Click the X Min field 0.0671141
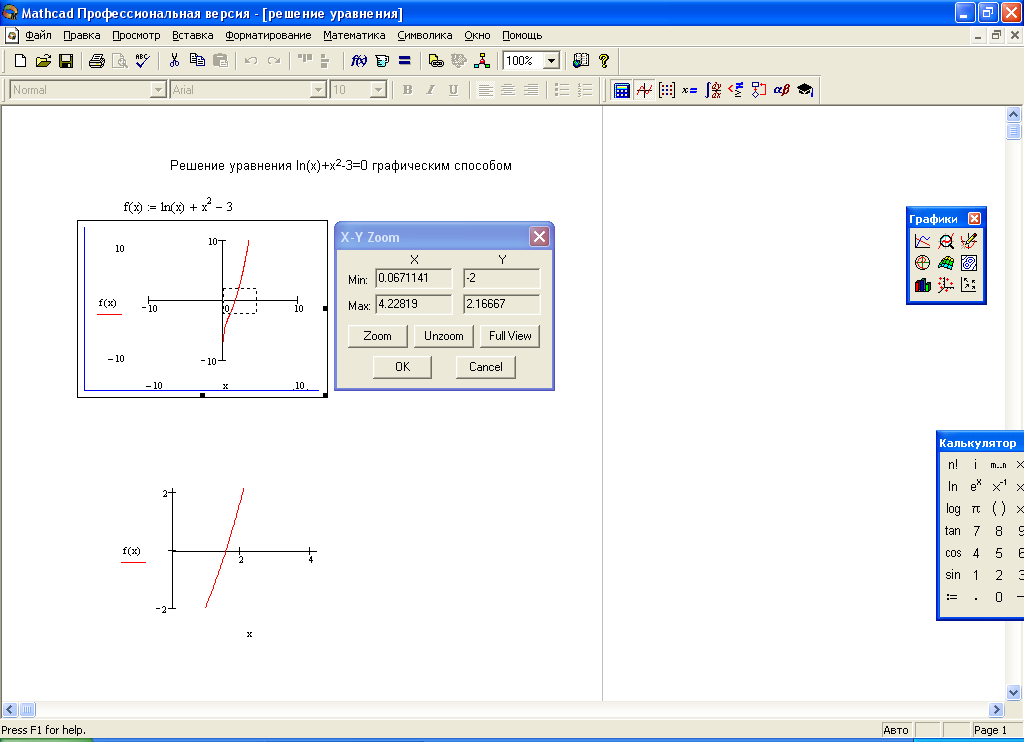Screen dimensions: 1024x742 (x=414, y=278)
